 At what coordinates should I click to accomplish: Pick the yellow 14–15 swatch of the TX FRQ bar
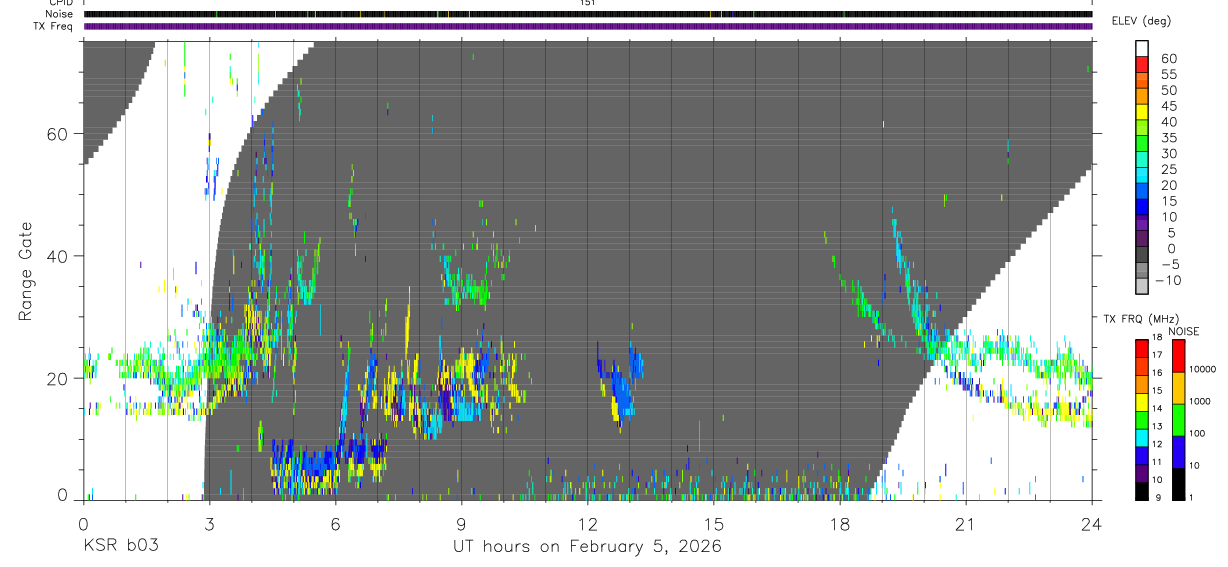click(x=1142, y=401)
